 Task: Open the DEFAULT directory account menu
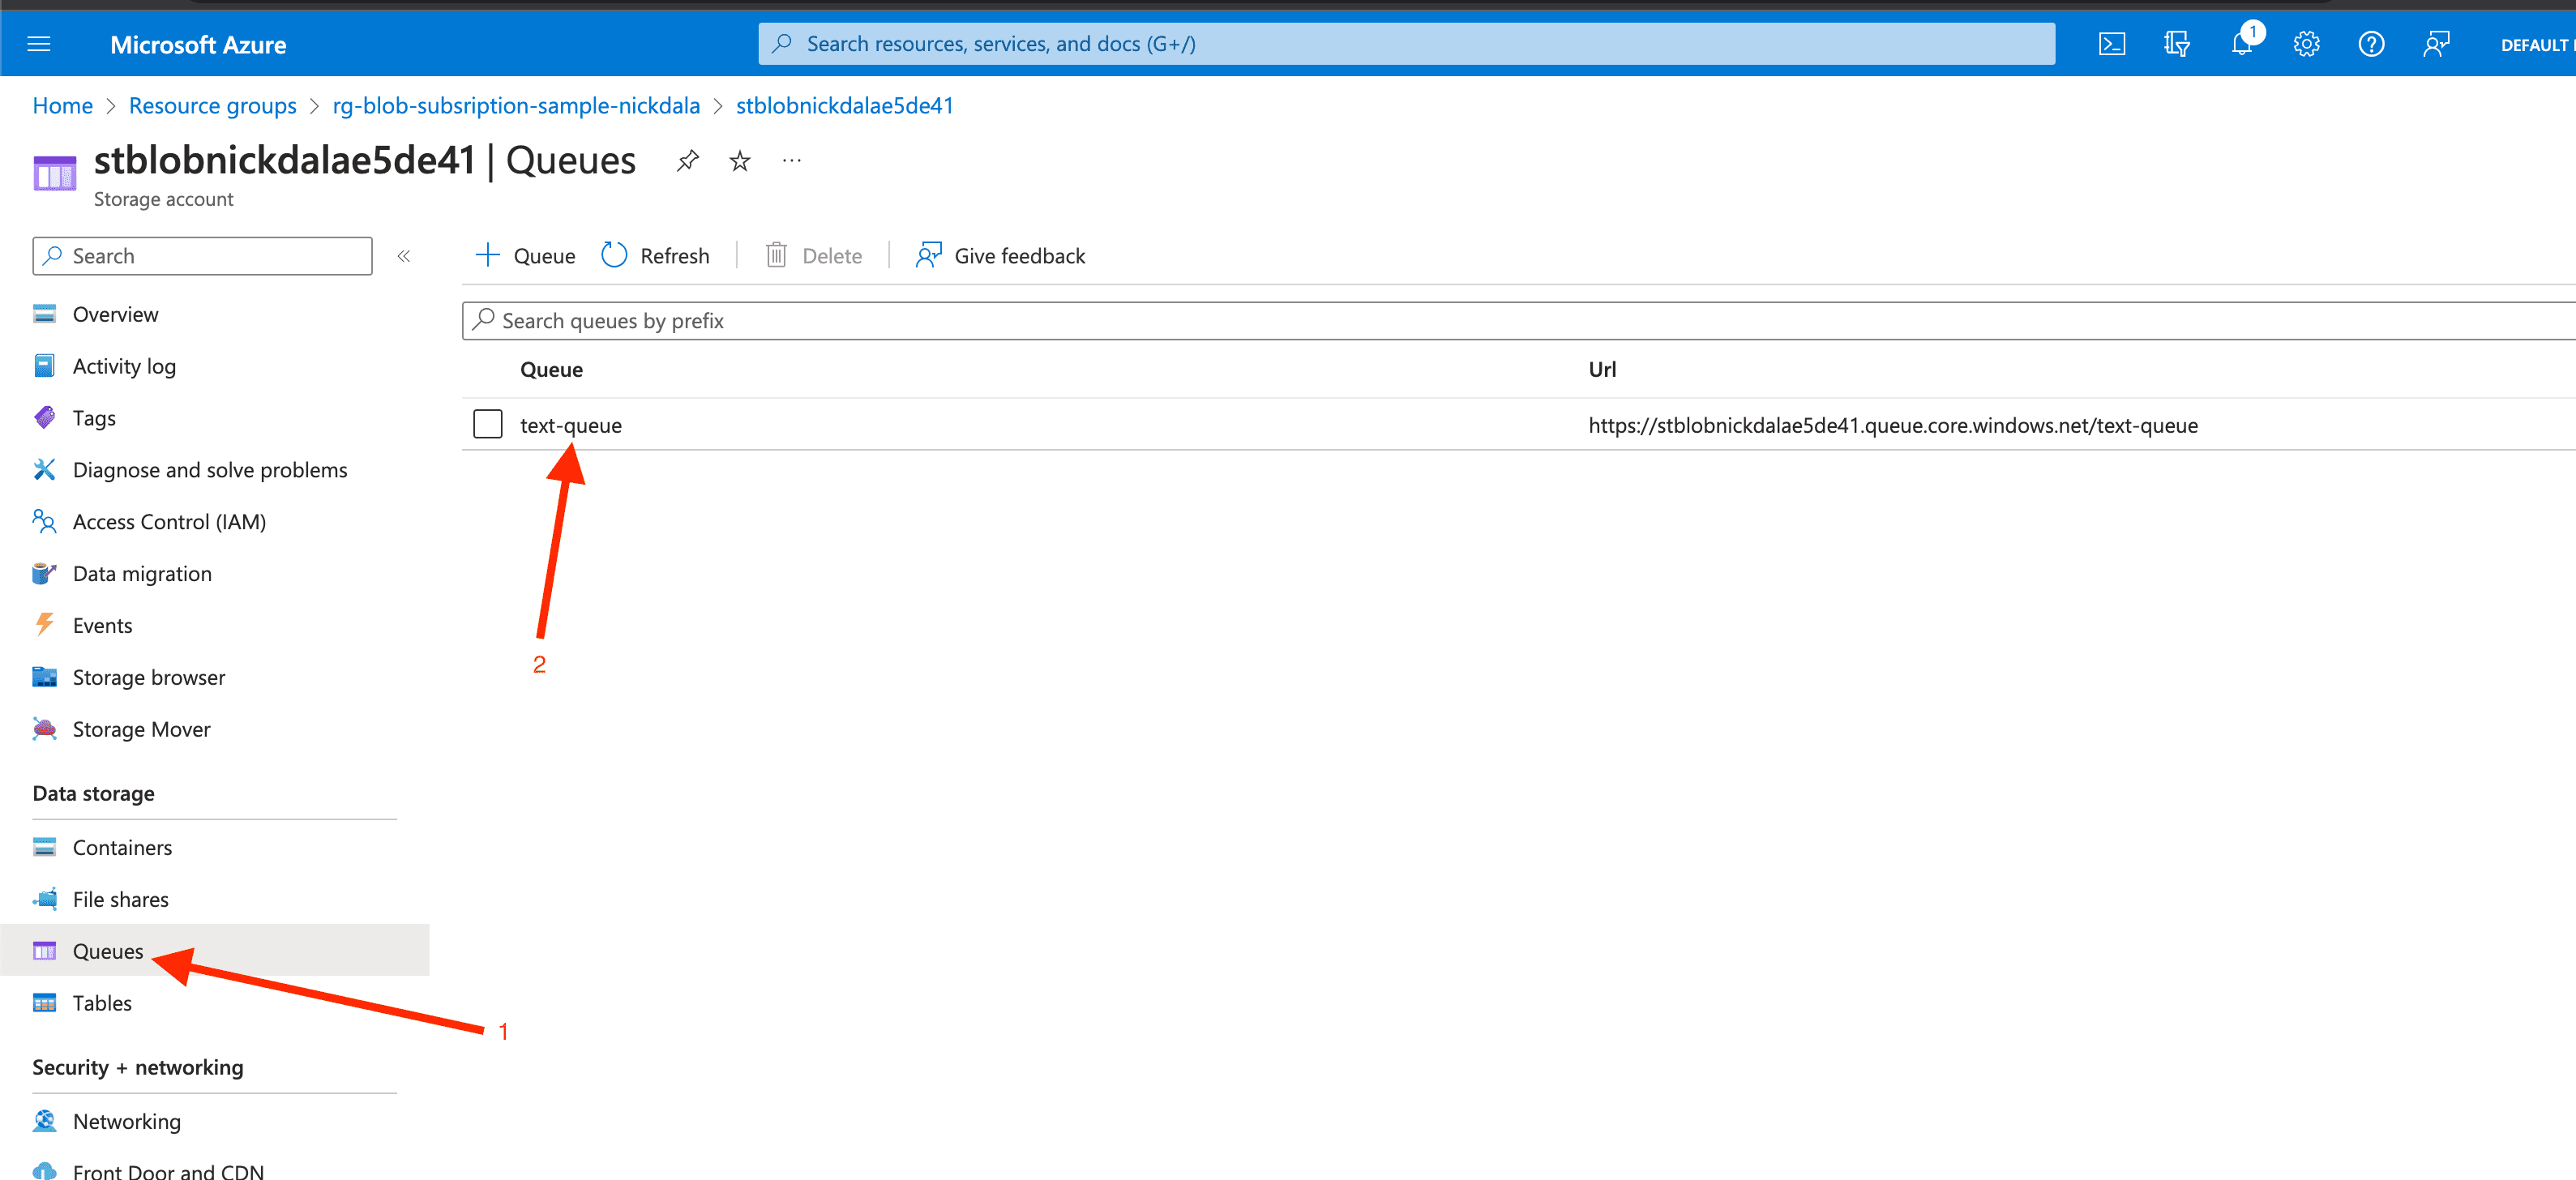pyautogui.click(x=2537, y=45)
